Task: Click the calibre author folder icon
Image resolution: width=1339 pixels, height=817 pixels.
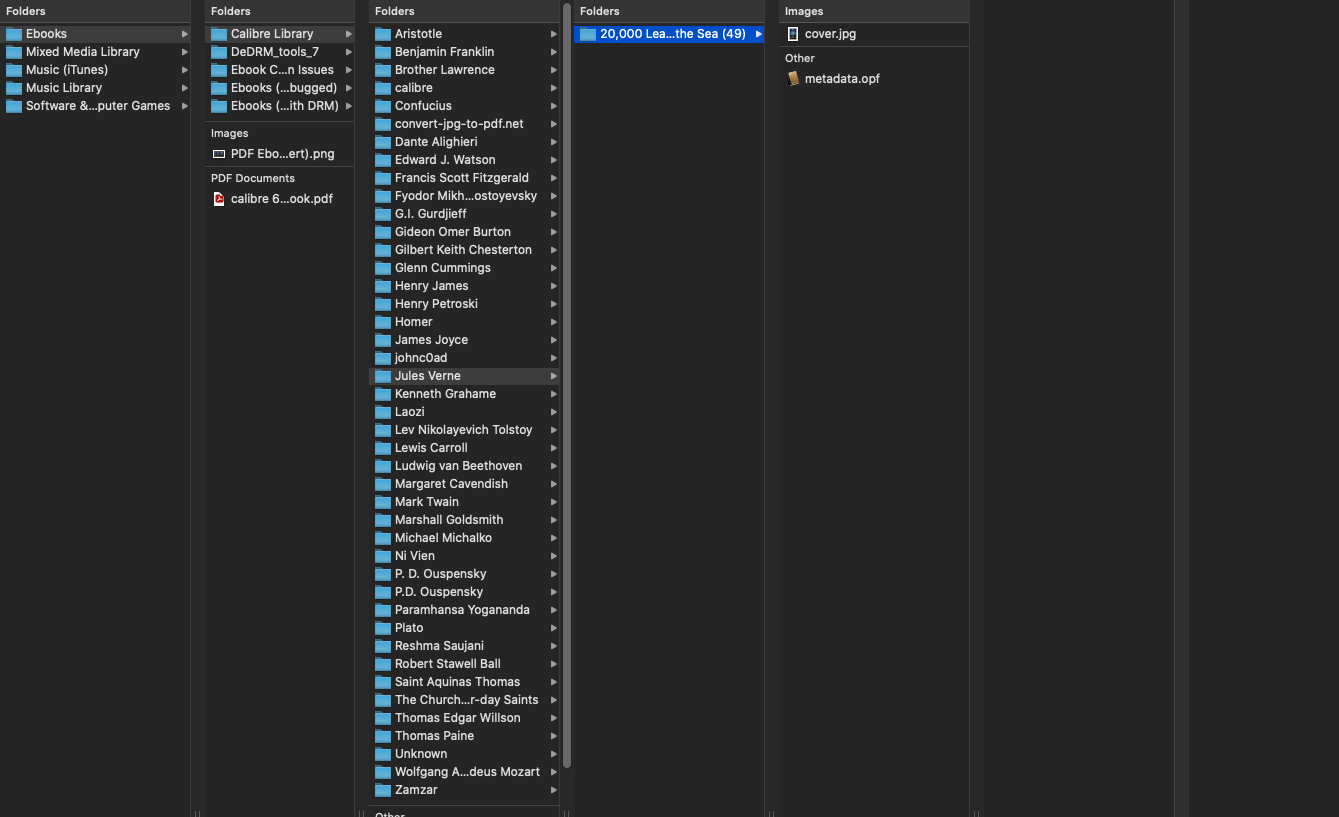Action: pos(383,88)
